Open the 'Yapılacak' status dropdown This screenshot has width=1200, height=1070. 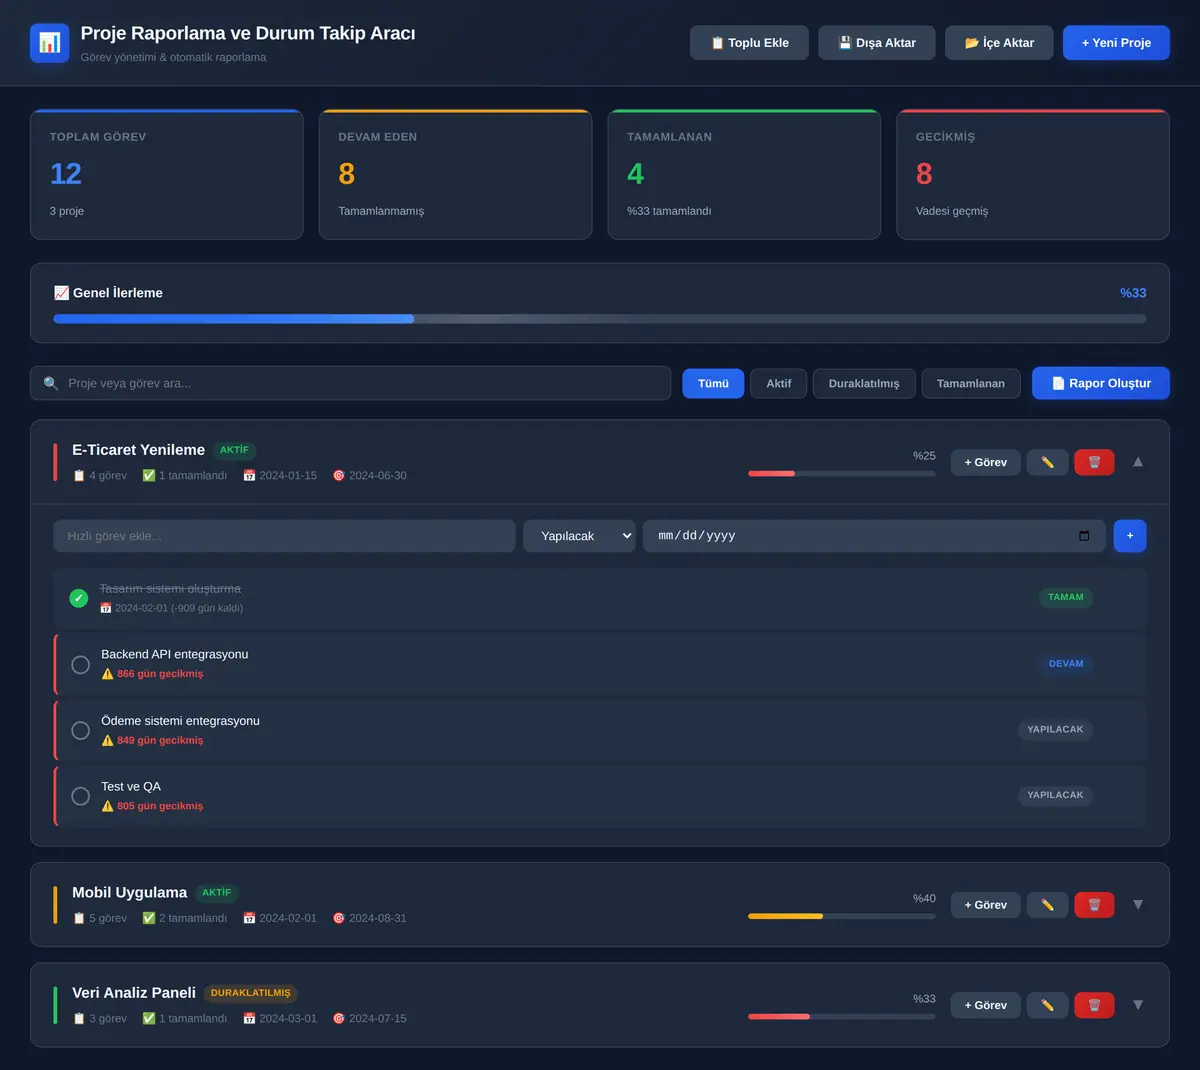pyautogui.click(x=579, y=536)
